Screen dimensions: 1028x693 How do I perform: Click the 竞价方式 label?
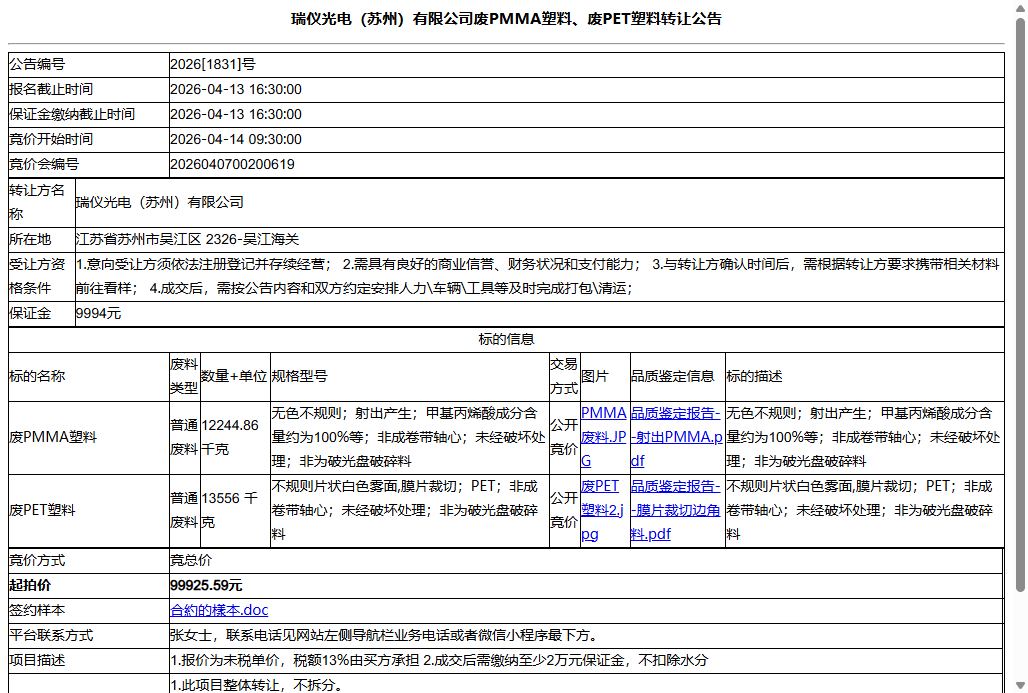pyautogui.click(x=37, y=561)
